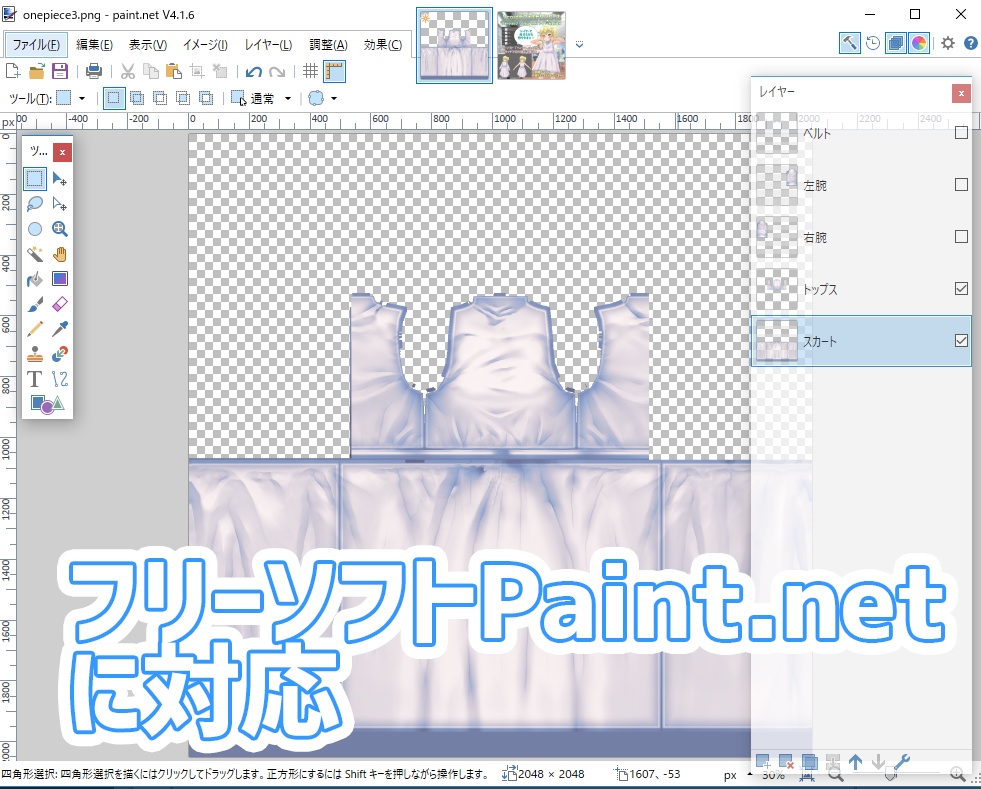Click the New file icon
The width and height of the screenshot is (981, 789).
coord(13,71)
